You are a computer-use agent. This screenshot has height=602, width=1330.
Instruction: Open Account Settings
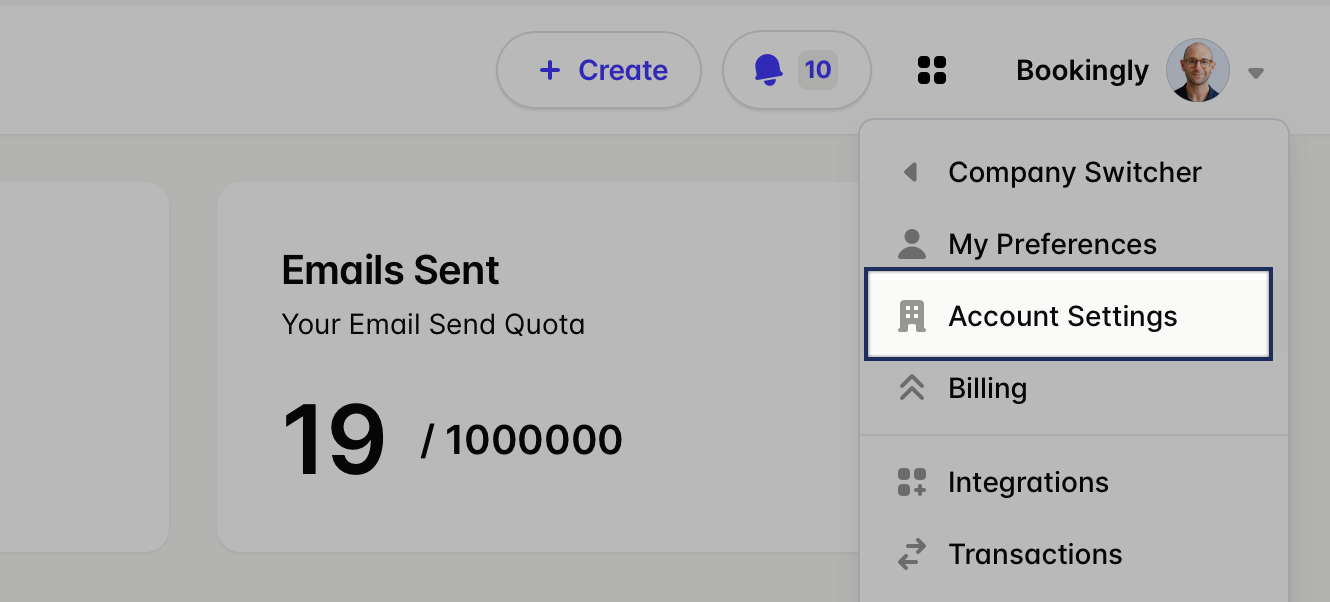[x=1062, y=316]
